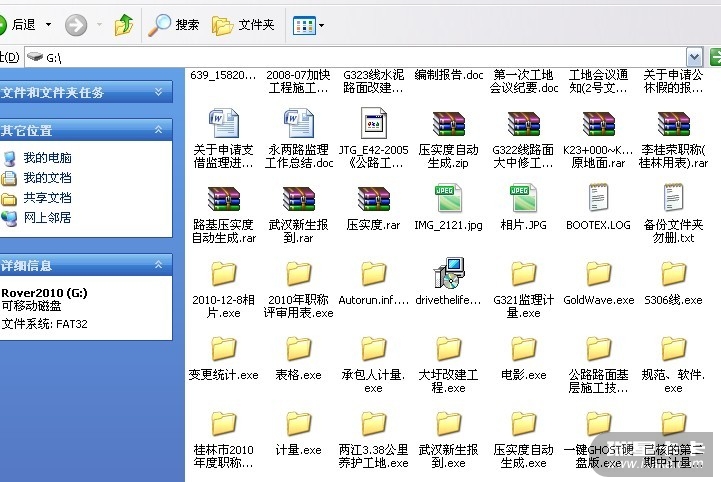Image resolution: width=721 pixels, height=482 pixels.
Task: Select 桂林市2010年度职称 item
Action: click(223, 439)
